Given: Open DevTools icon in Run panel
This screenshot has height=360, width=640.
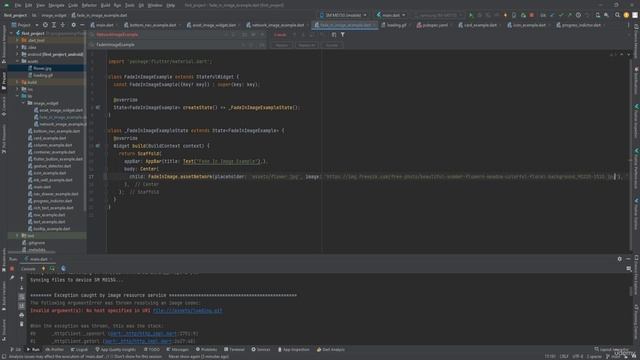Looking at the screenshot, I should [63, 269].
